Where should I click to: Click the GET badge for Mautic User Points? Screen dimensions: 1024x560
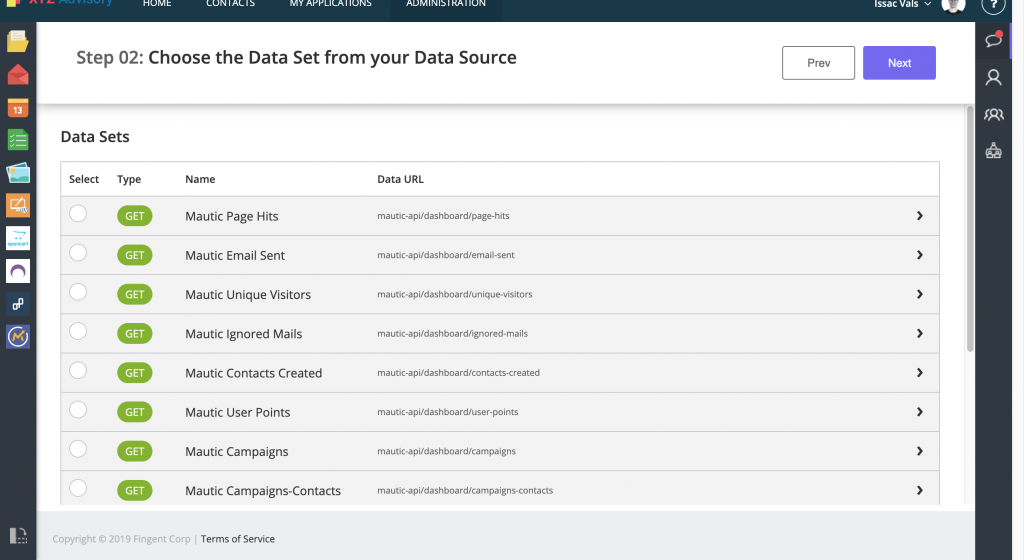135,412
